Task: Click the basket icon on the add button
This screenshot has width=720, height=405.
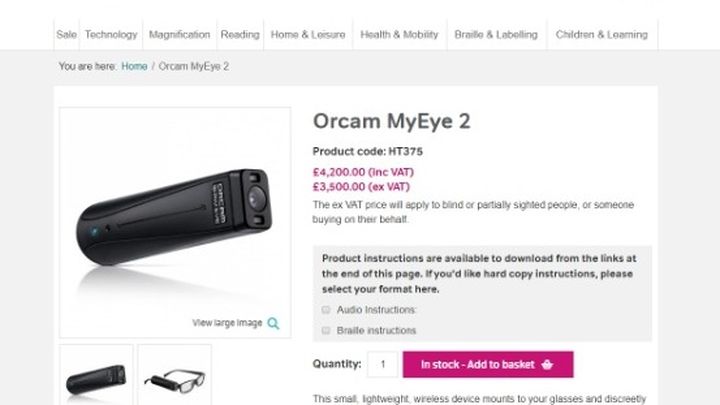Action: [547, 365]
